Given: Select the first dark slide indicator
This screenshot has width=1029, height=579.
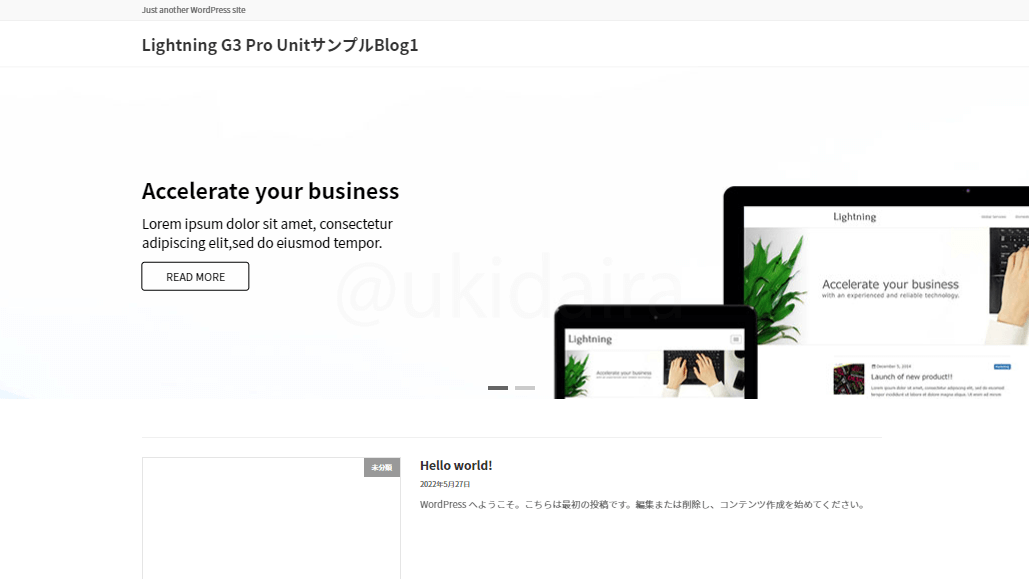Looking at the screenshot, I should point(498,388).
